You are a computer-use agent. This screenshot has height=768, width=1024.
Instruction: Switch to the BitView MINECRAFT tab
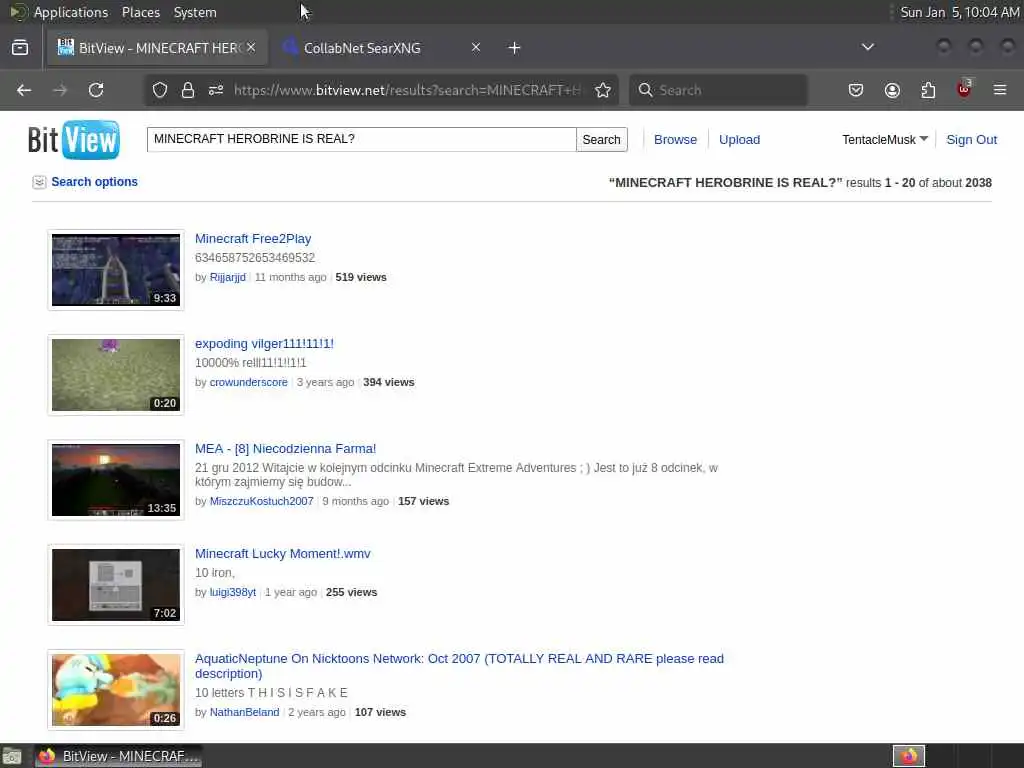pos(157,48)
